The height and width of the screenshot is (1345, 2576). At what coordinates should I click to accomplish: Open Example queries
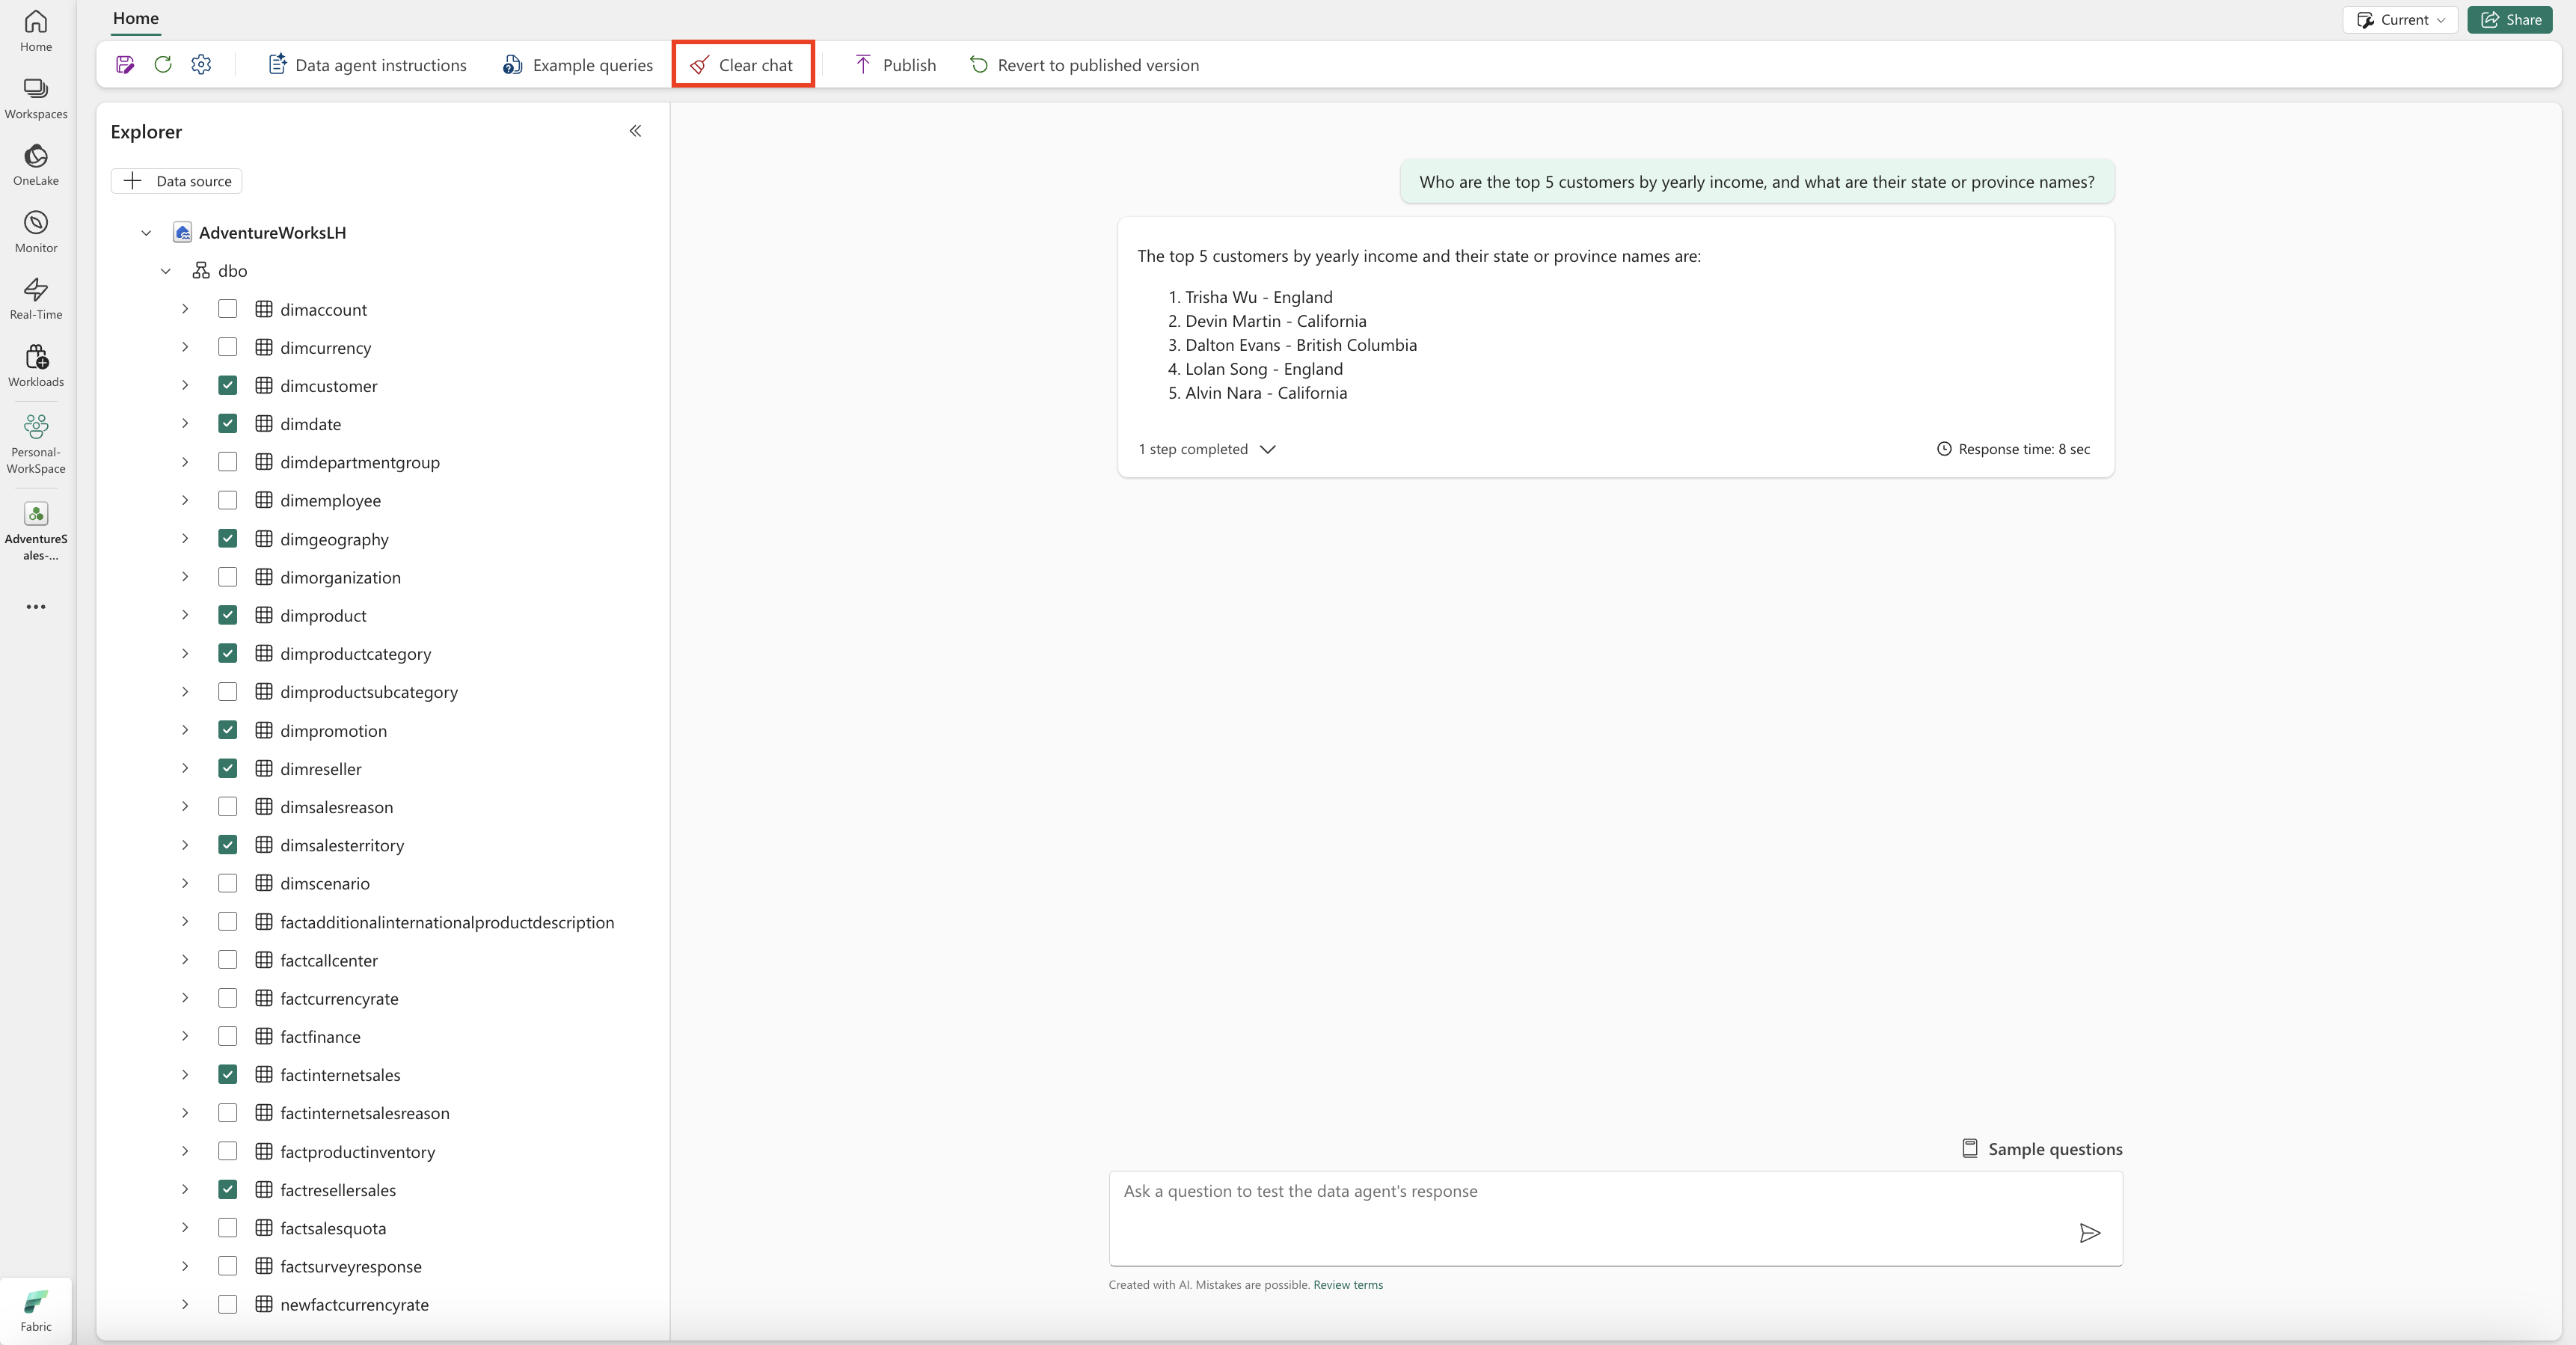coord(578,65)
